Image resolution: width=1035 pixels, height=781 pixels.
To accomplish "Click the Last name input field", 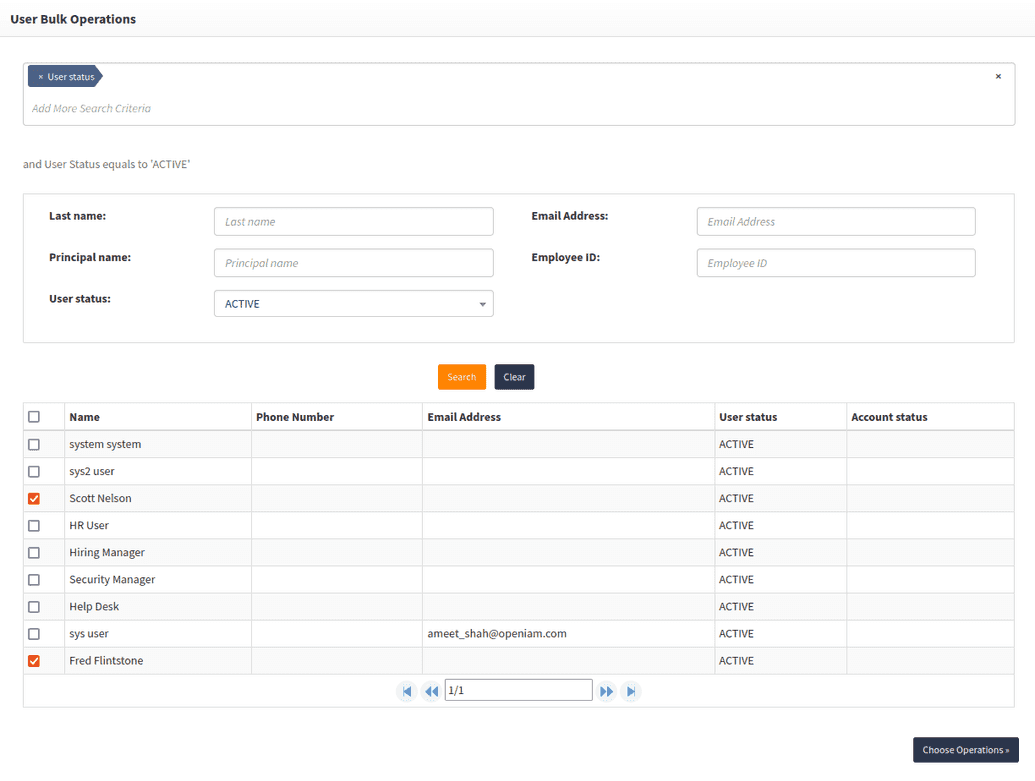I will click(x=353, y=221).
